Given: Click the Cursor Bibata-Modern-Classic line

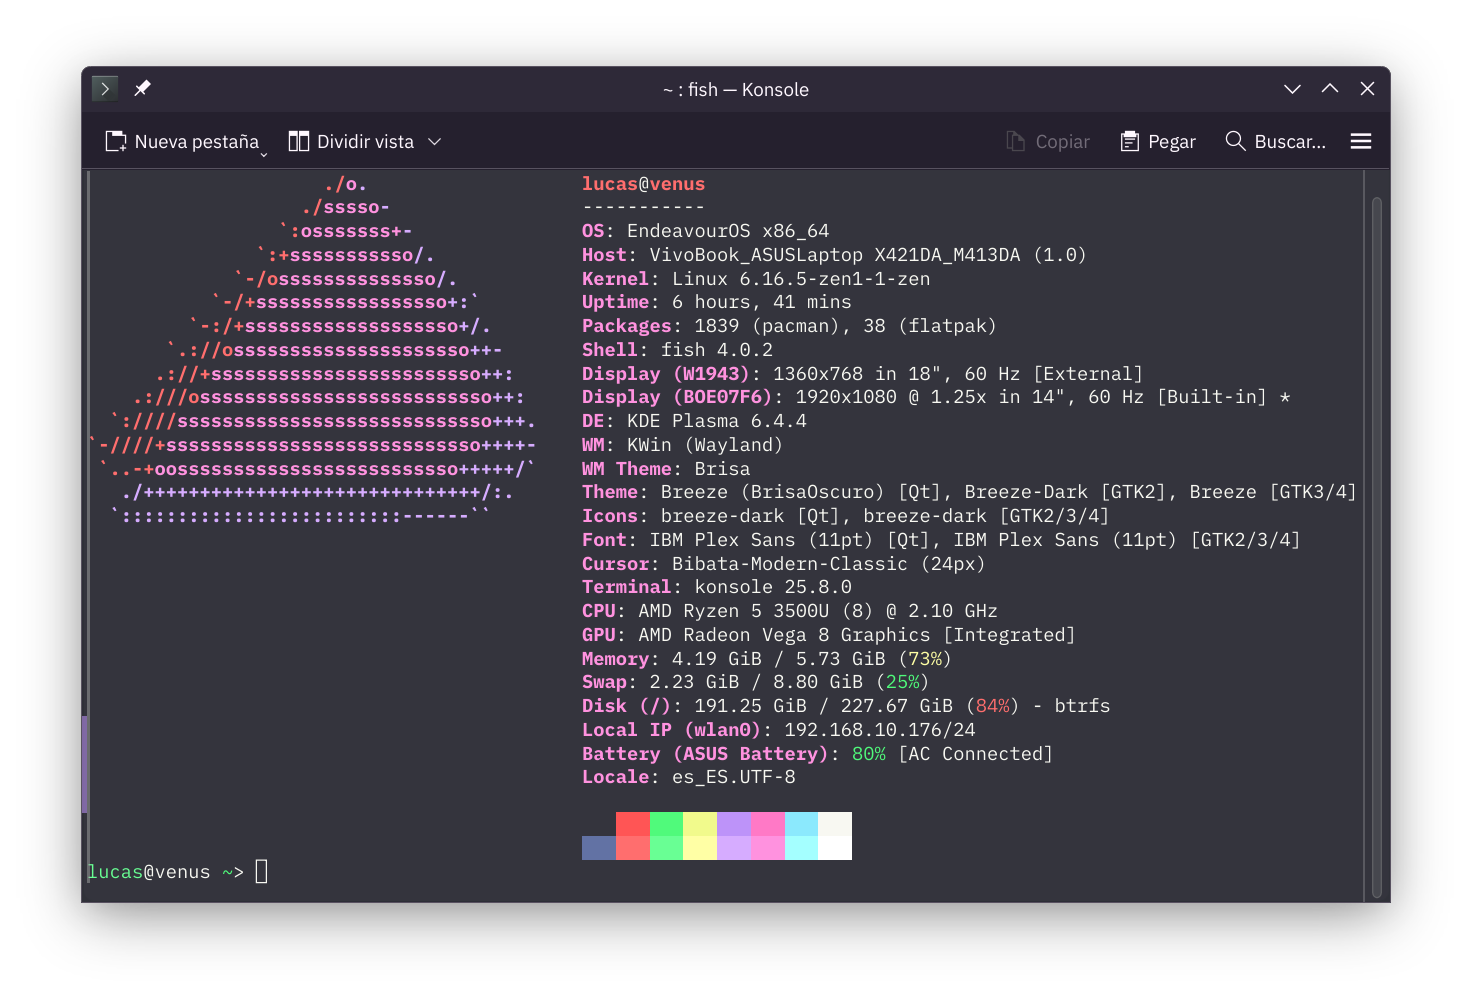Looking at the screenshot, I should click(x=784, y=564).
